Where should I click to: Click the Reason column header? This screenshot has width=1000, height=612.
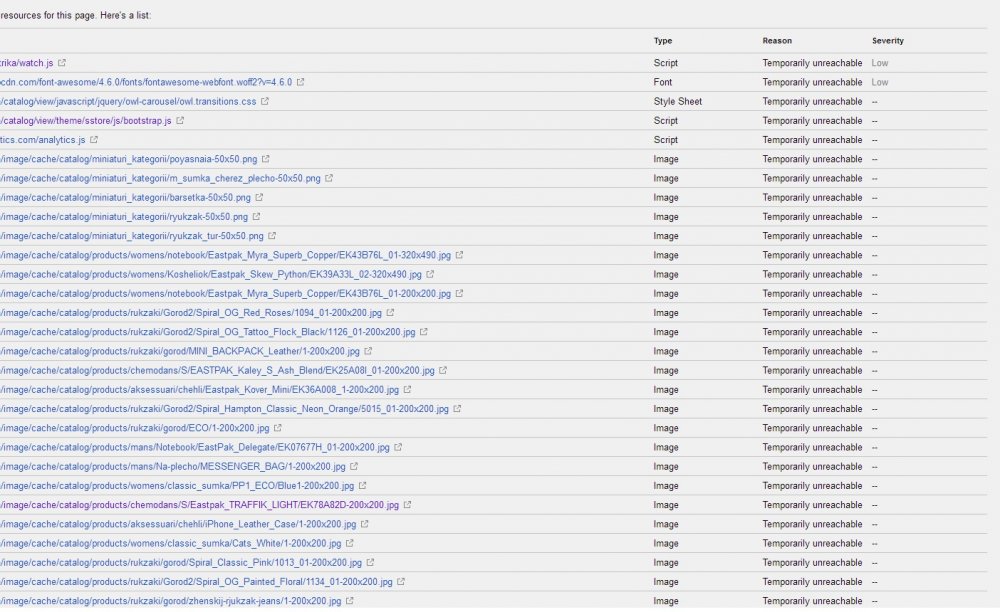[x=777, y=41]
